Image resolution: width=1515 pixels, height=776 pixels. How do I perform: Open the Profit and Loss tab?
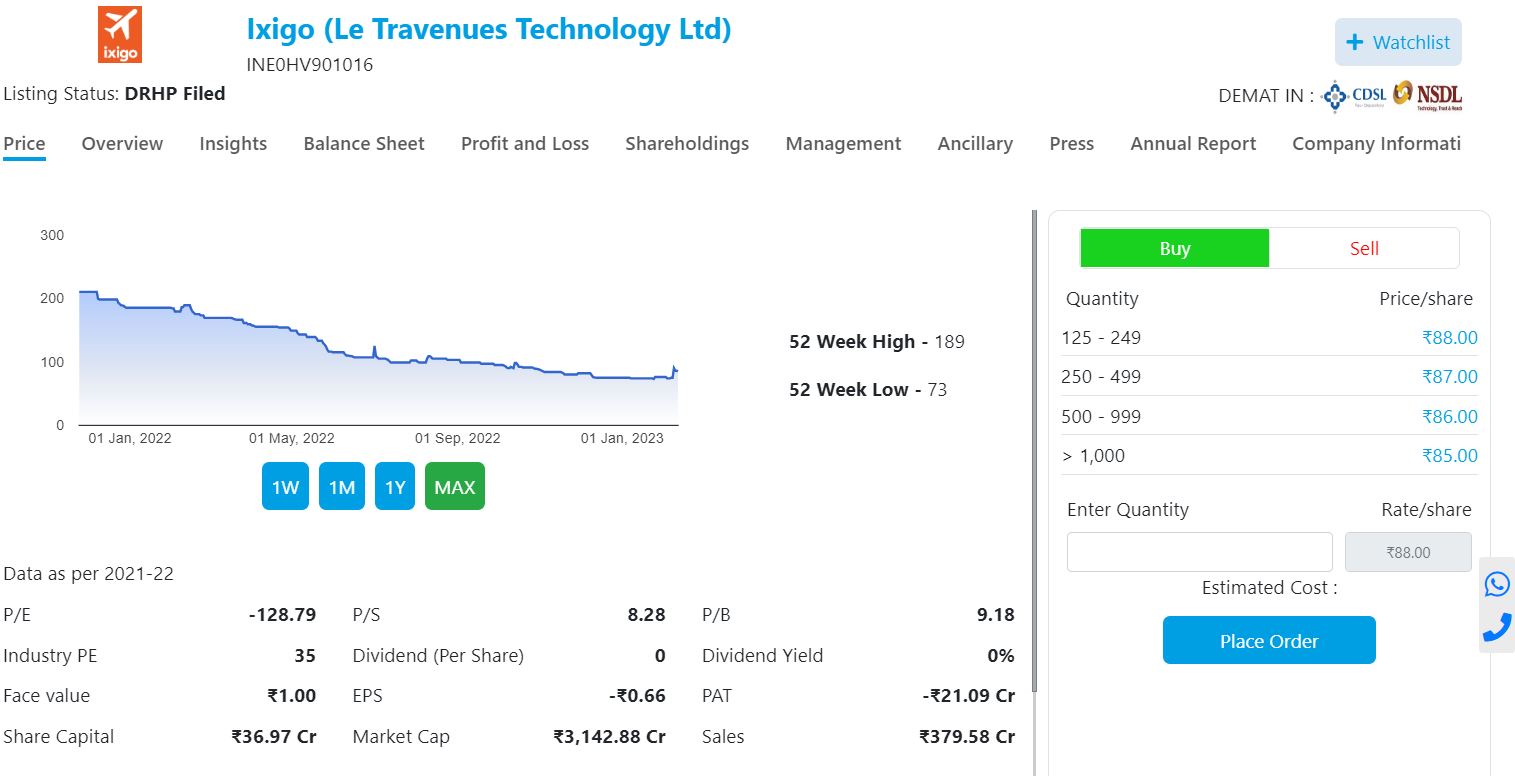(525, 144)
